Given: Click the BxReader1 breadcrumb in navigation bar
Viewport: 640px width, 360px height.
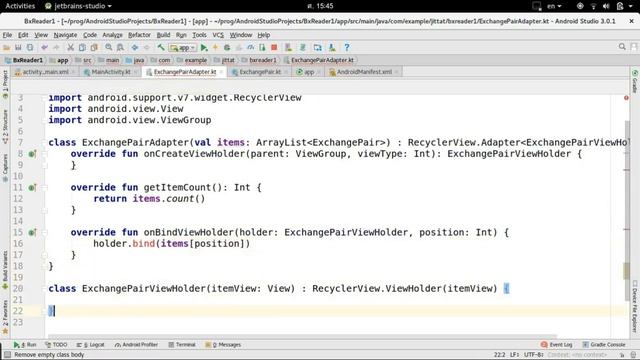Looking at the screenshot, I should [x=24, y=60].
